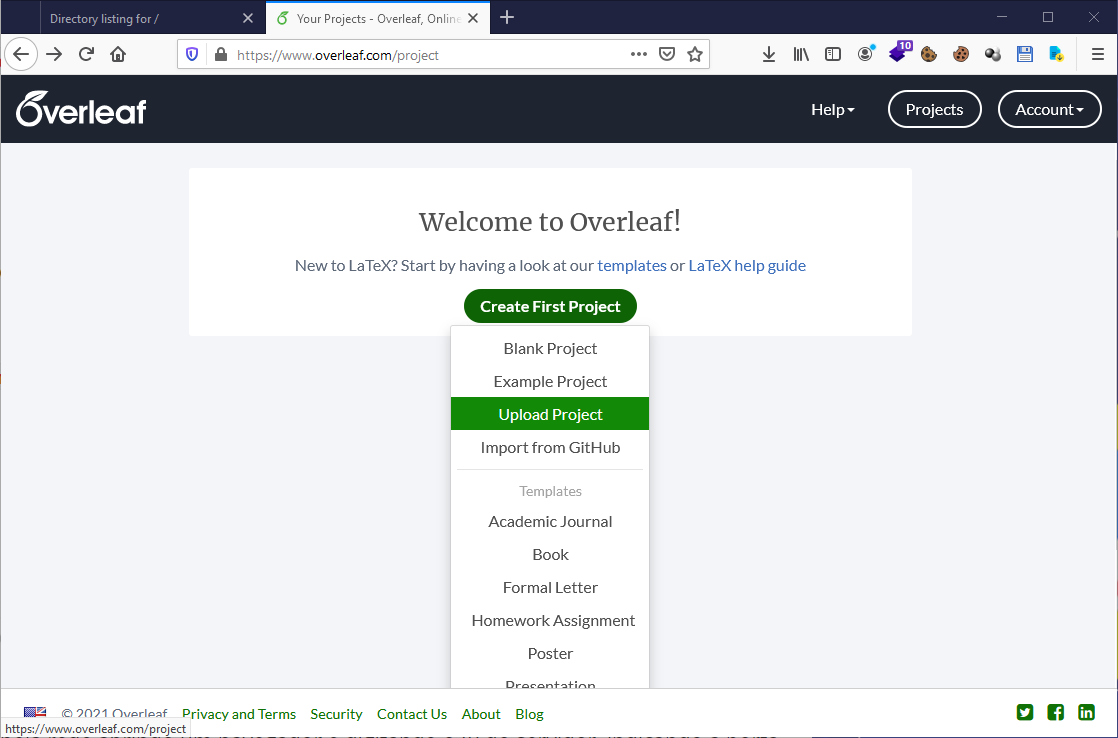Image resolution: width=1118 pixels, height=738 pixels.
Task: Pick the Book template
Action: coord(550,555)
